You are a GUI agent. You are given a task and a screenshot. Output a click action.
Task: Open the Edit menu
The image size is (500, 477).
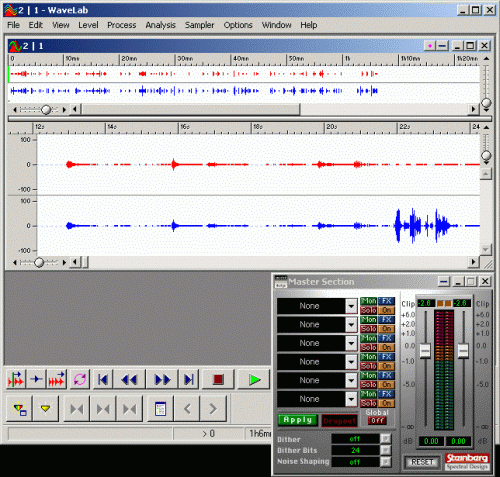[x=36, y=25]
